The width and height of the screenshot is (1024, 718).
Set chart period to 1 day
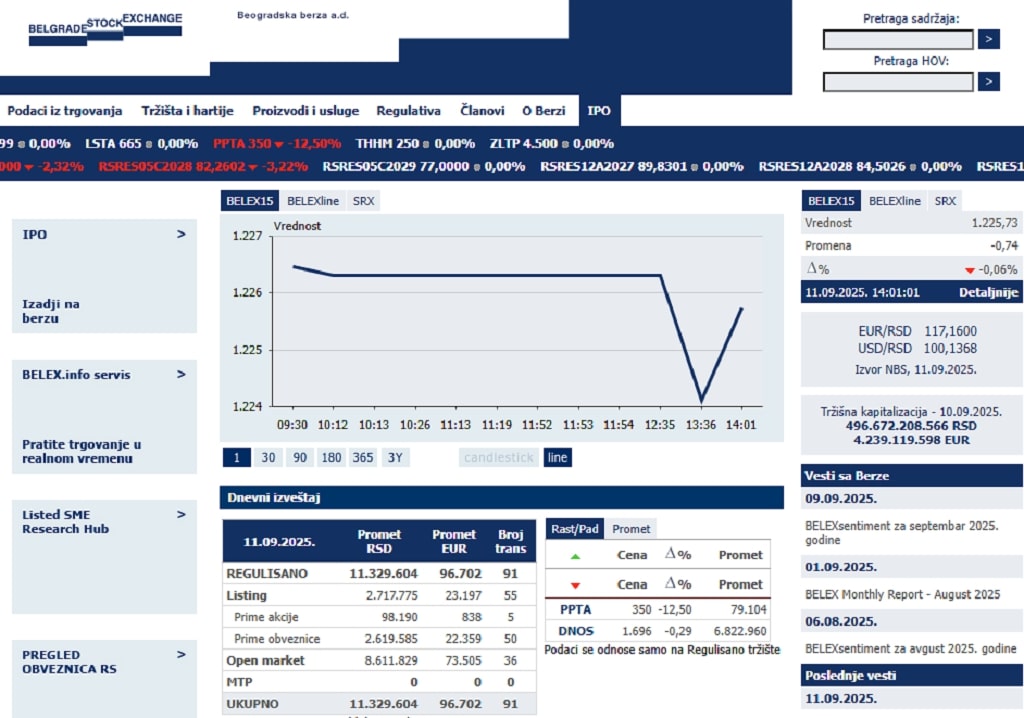(x=236, y=457)
